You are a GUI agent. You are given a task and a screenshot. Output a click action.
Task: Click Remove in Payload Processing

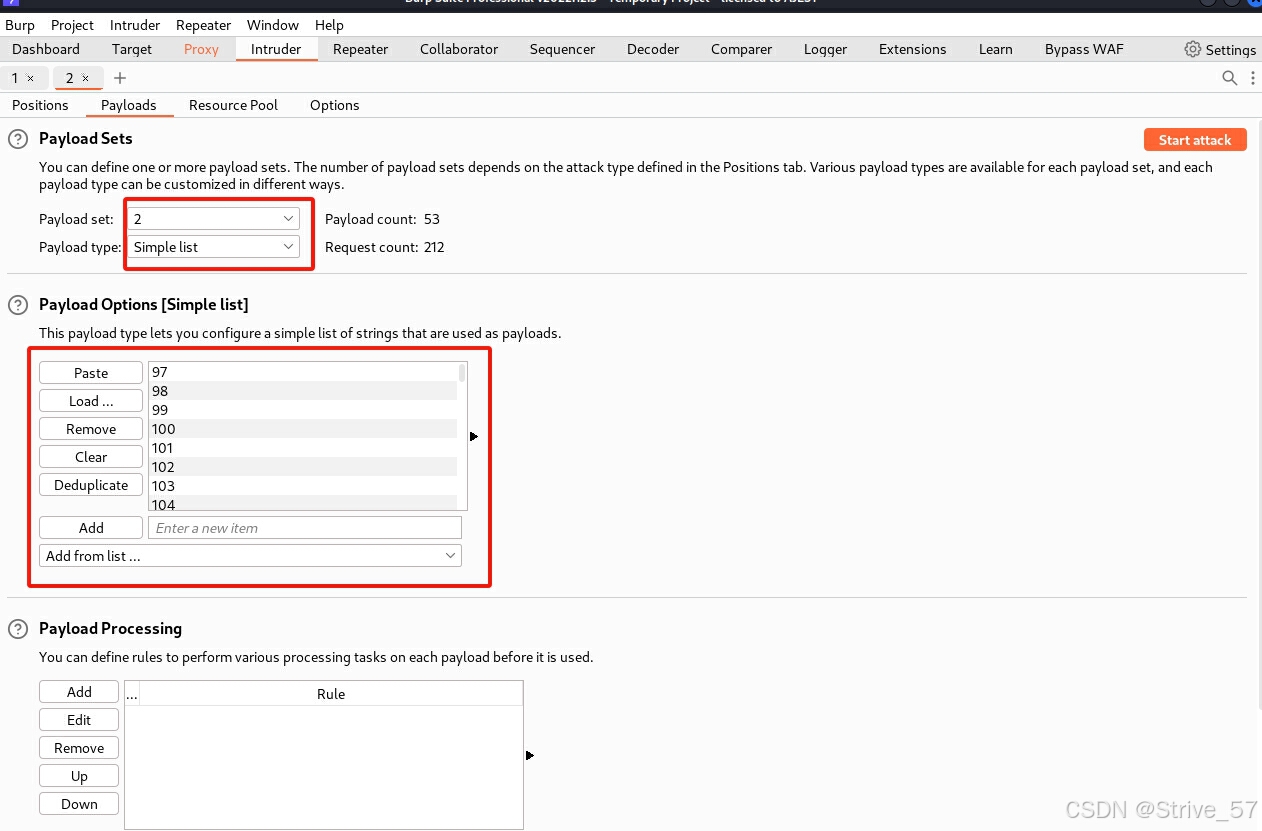pos(79,748)
